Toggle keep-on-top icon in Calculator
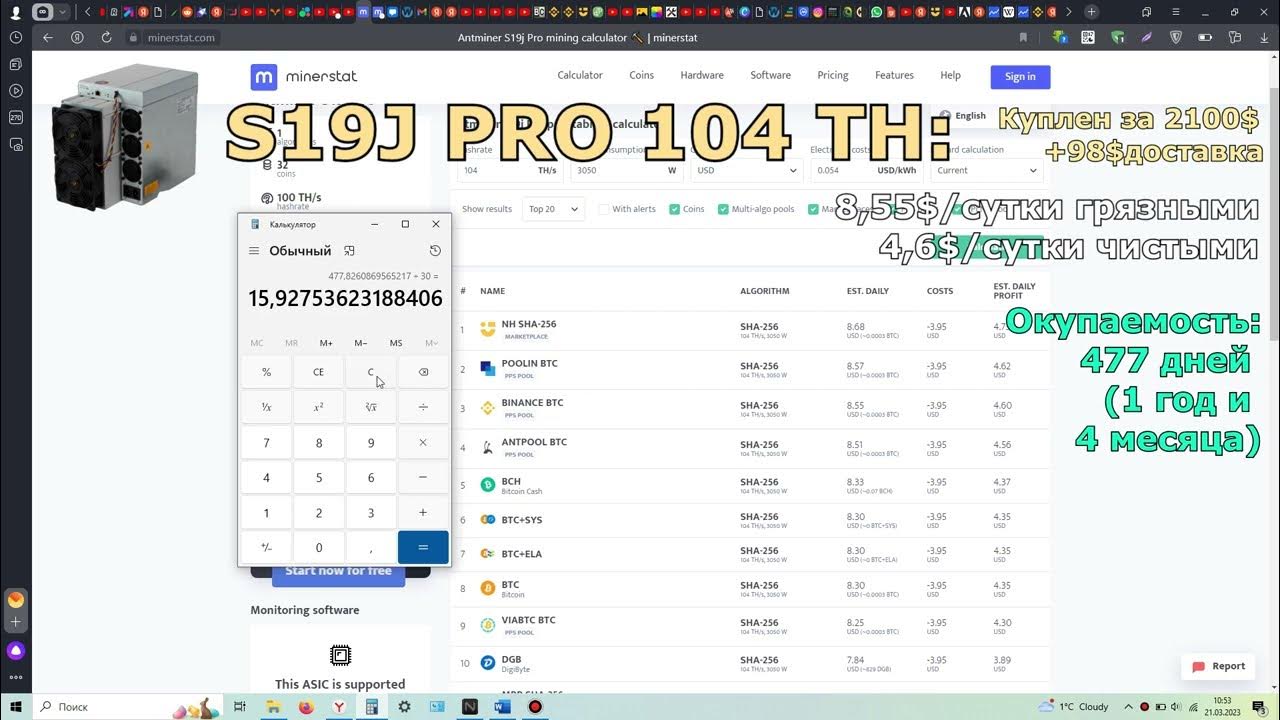 pos(349,251)
